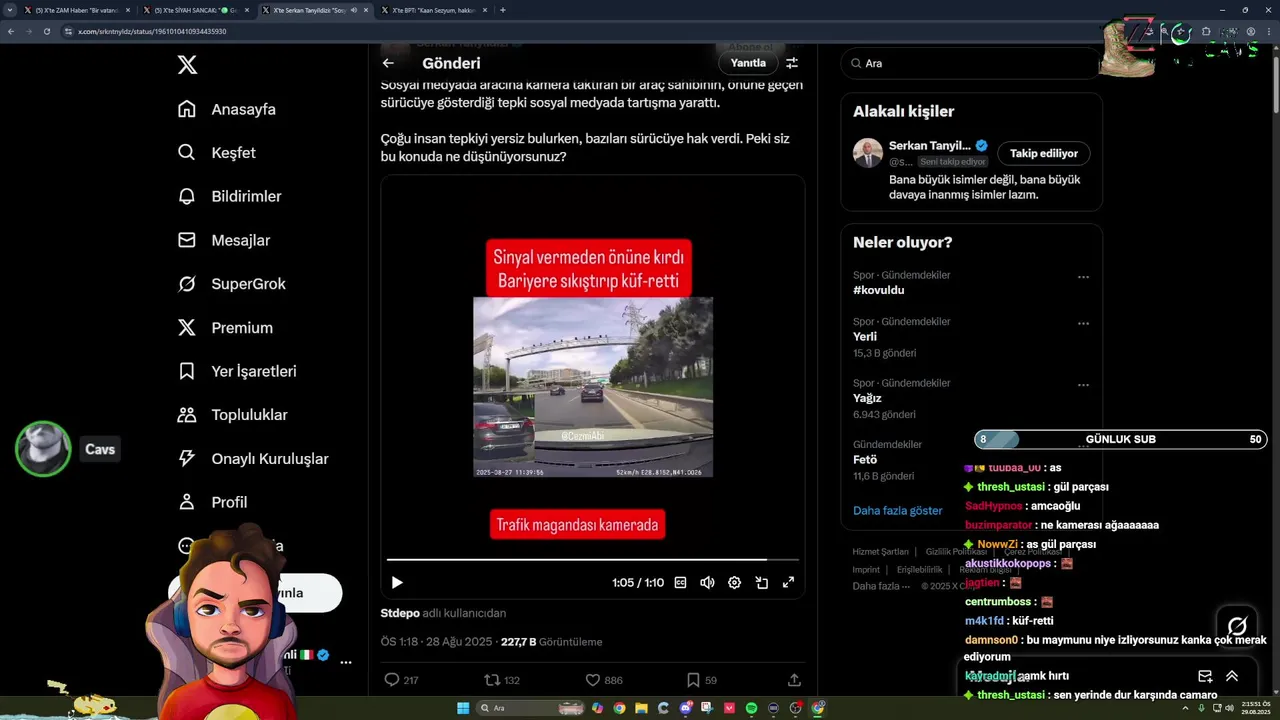
Task: Open Mesajlar messages
Action: (x=224, y=240)
